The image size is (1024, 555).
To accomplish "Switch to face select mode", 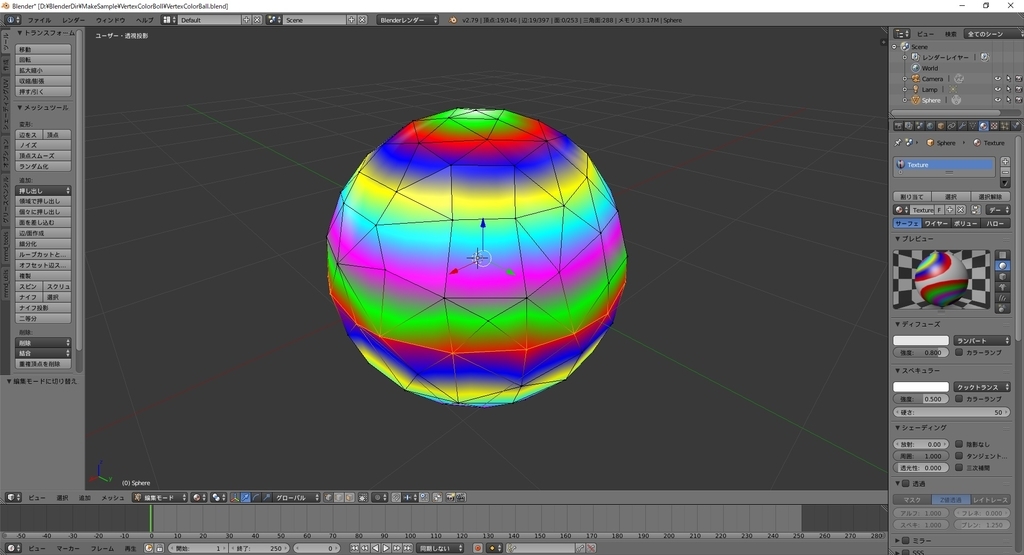I will [x=349, y=498].
